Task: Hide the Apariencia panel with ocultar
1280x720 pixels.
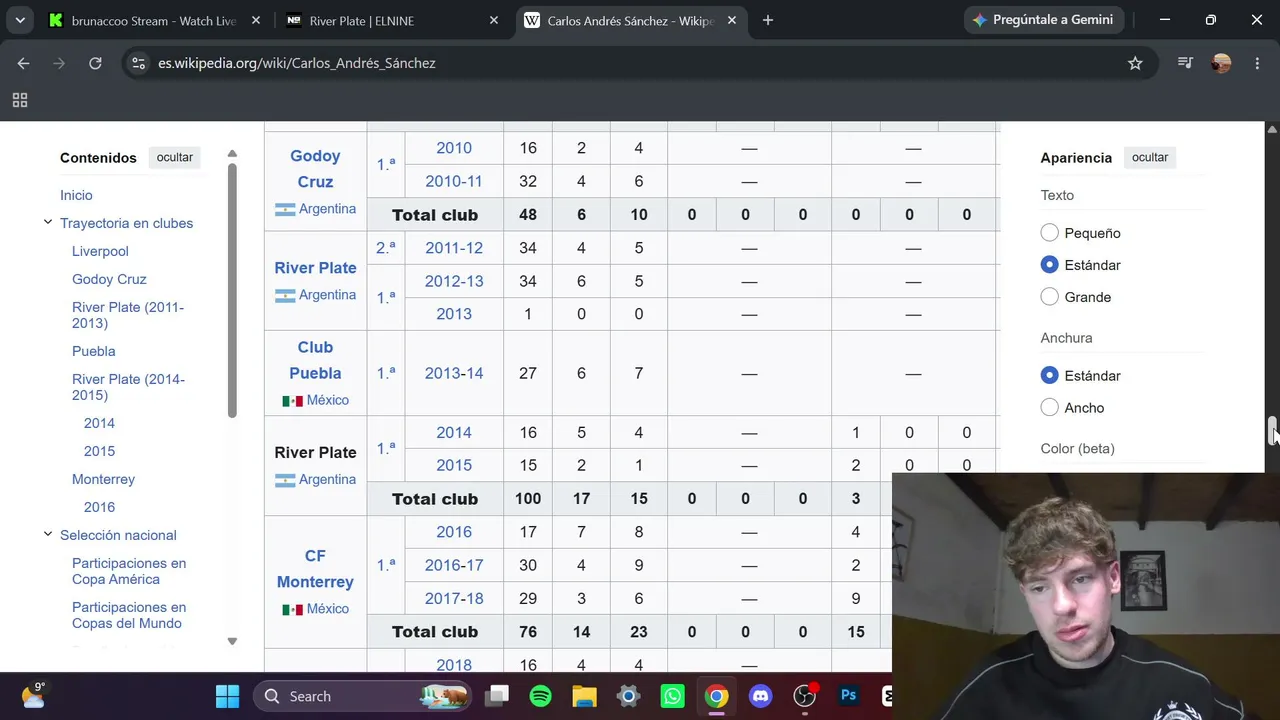Action: (1150, 157)
